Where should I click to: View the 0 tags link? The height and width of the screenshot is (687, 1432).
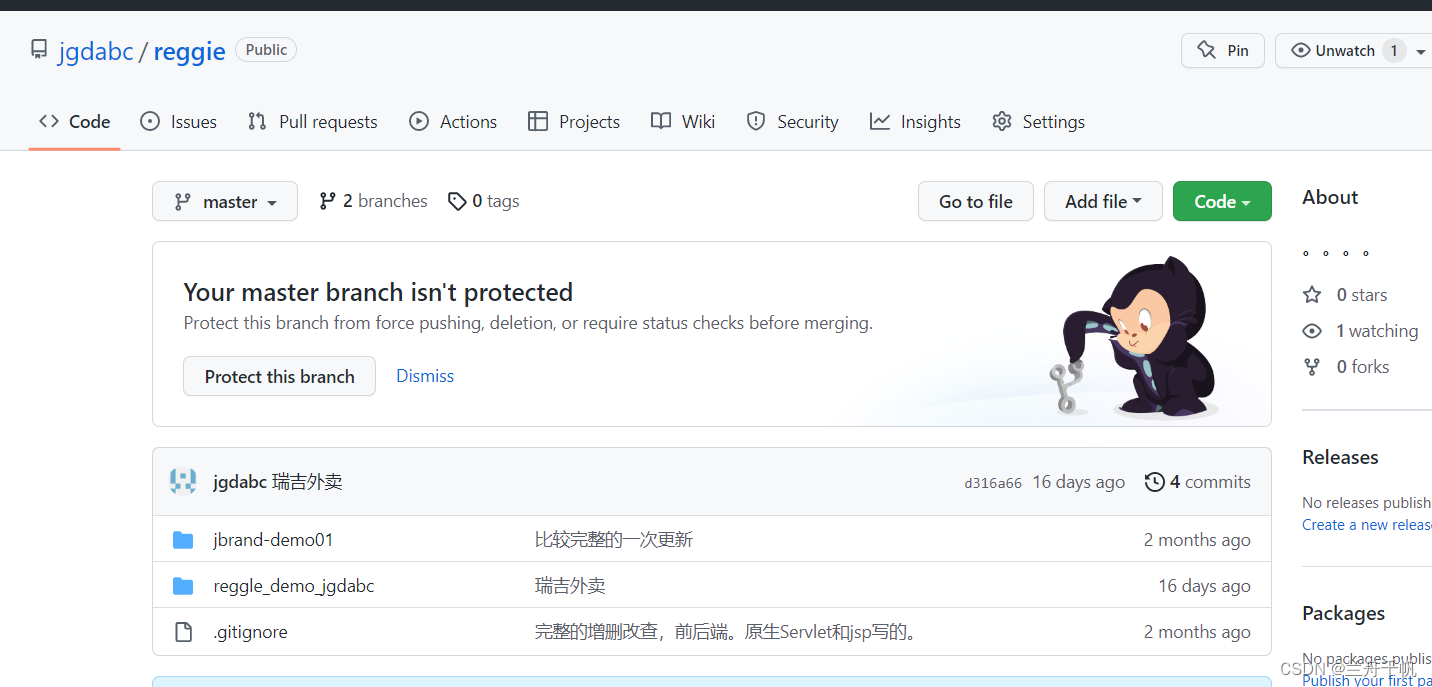point(484,201)
